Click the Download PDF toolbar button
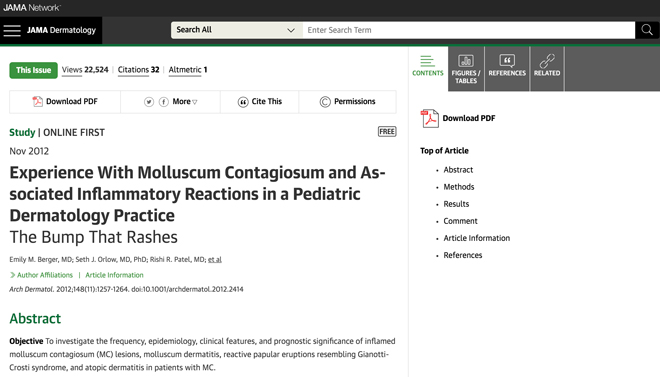The height and width of the screenshot is (377, 660). tap(65, 102)
